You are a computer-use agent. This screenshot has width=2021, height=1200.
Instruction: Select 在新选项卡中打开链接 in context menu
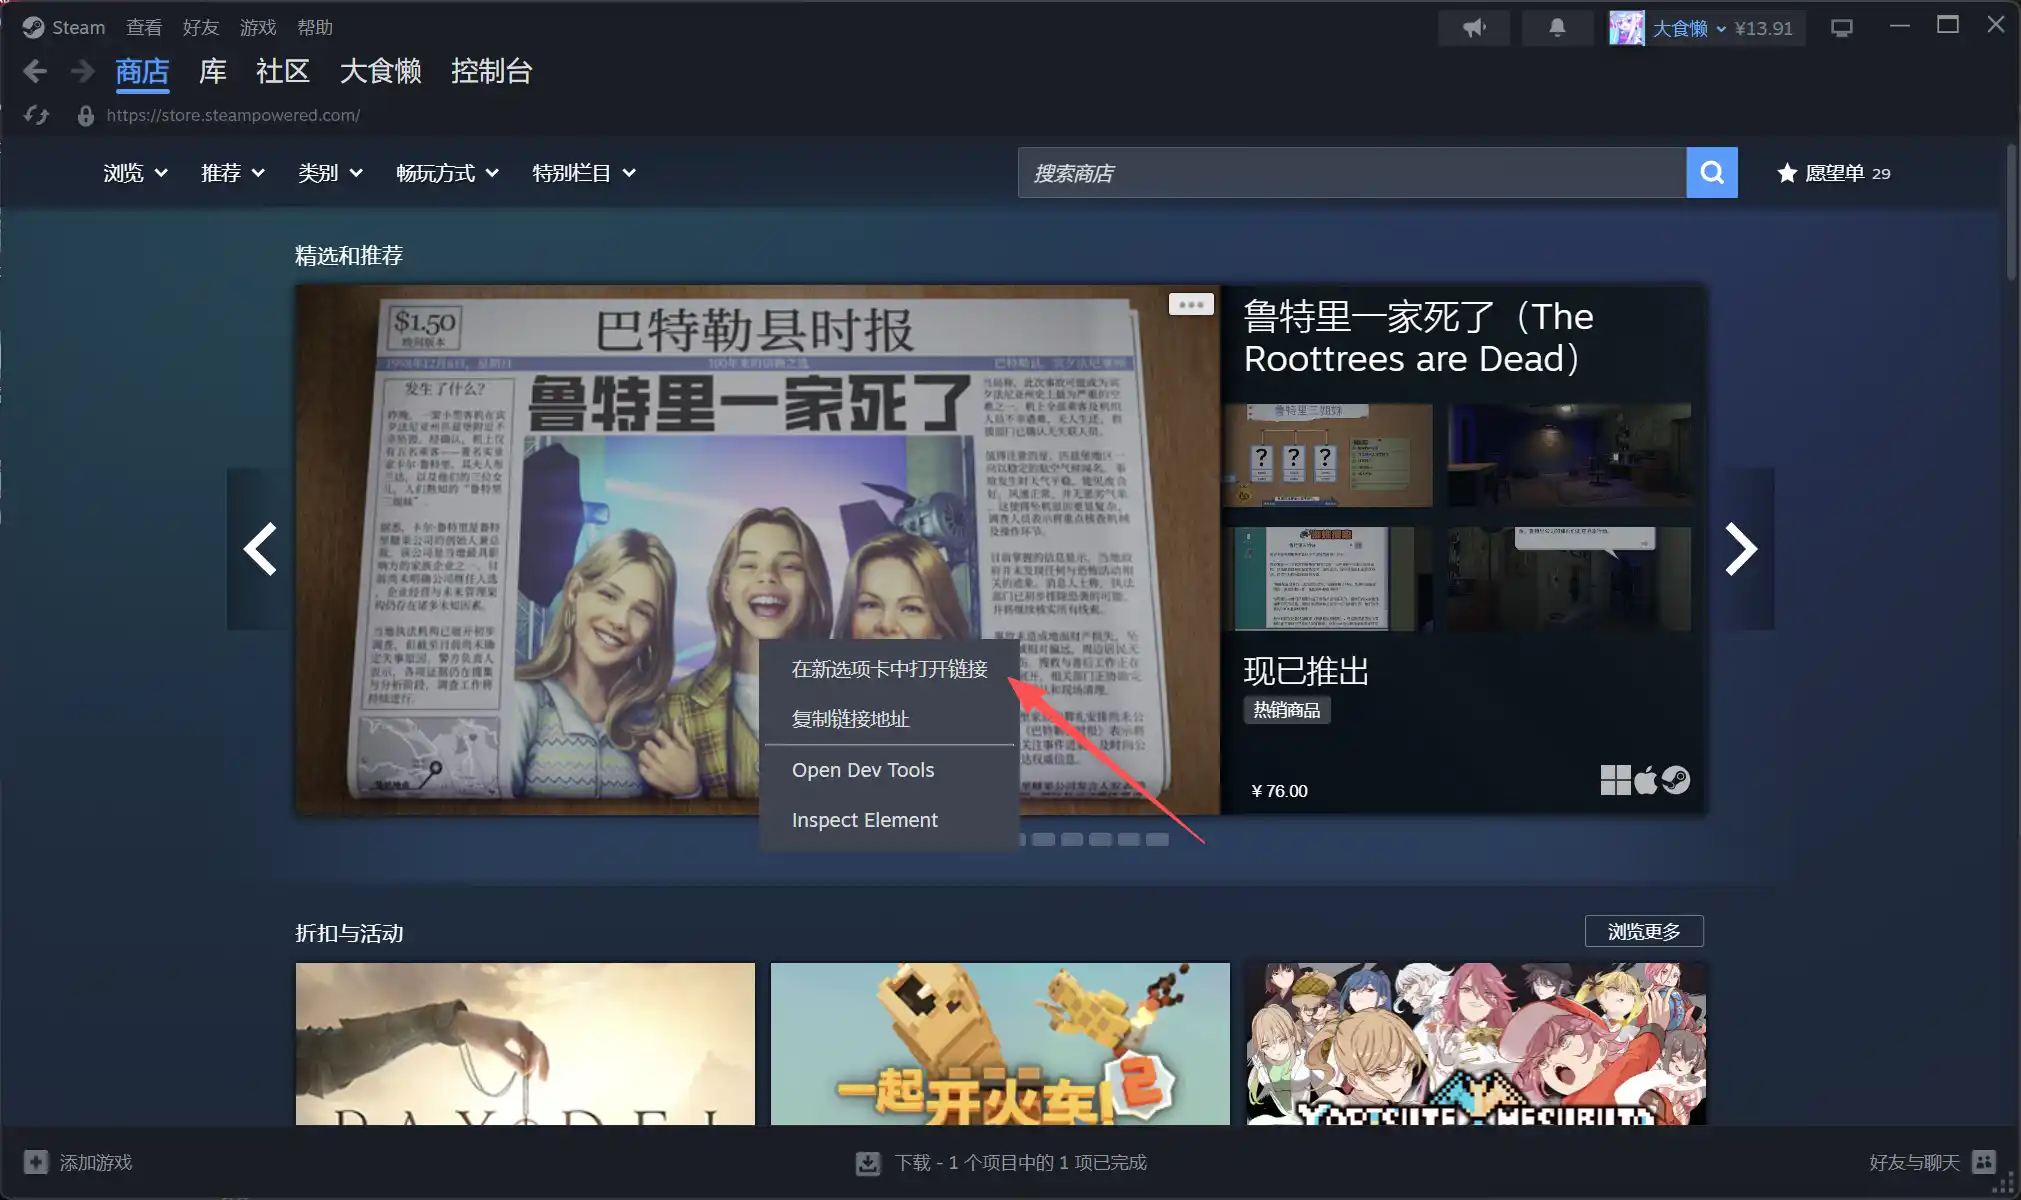[x=889, y=669]
